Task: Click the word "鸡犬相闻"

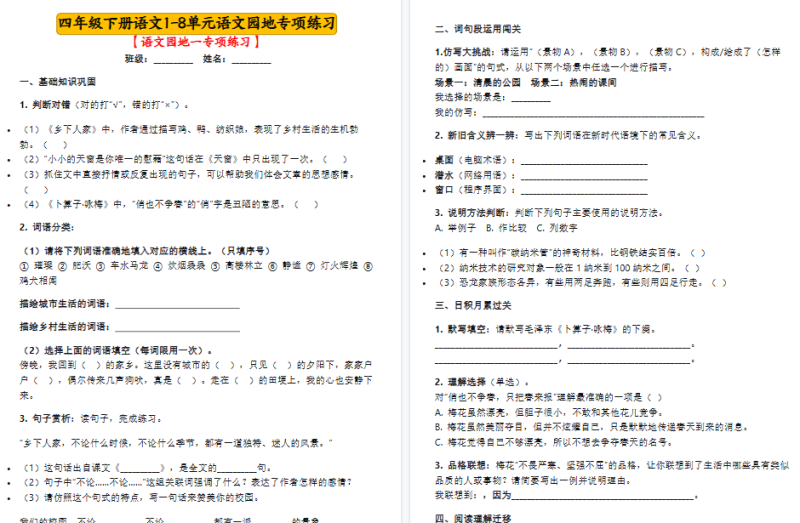Action: click(x=38, y=281)
